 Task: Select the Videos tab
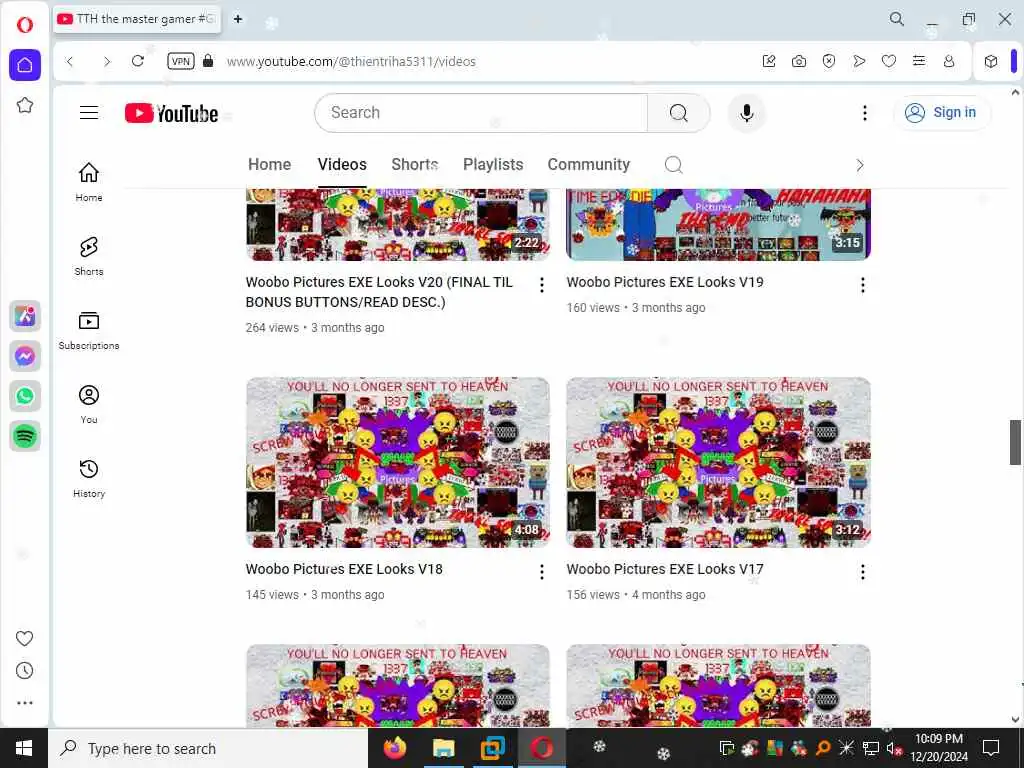pyautogui.click(x=342, y=165)
